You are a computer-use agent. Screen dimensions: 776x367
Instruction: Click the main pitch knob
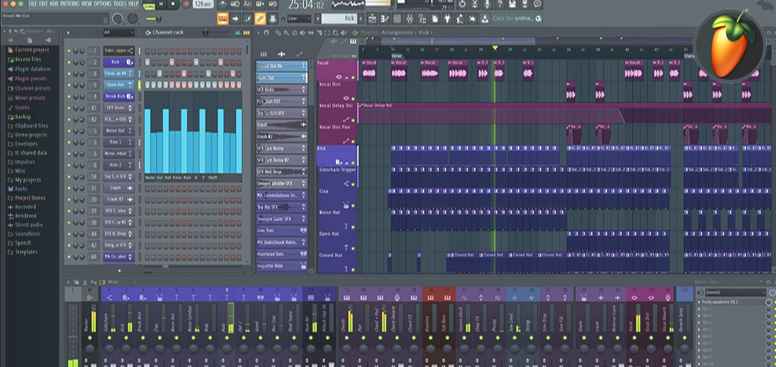coord(133,19)
